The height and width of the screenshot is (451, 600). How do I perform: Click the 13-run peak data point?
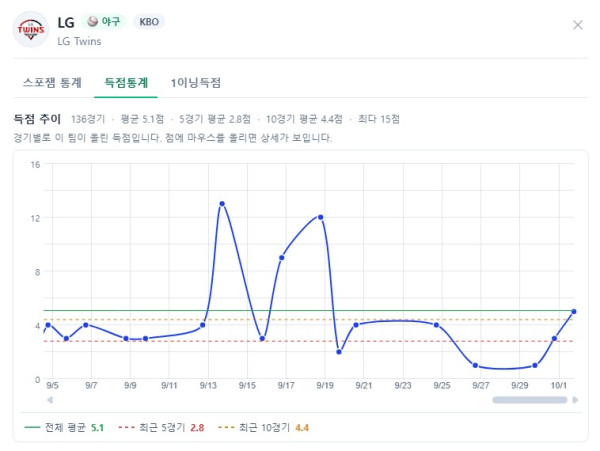coord(222,204)
